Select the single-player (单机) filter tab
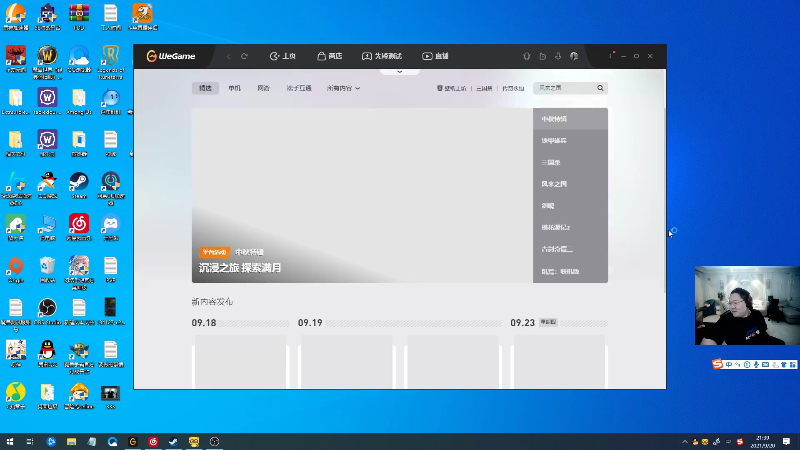Image resolution: width=800 pixels, height=450 pixels. 235,88
